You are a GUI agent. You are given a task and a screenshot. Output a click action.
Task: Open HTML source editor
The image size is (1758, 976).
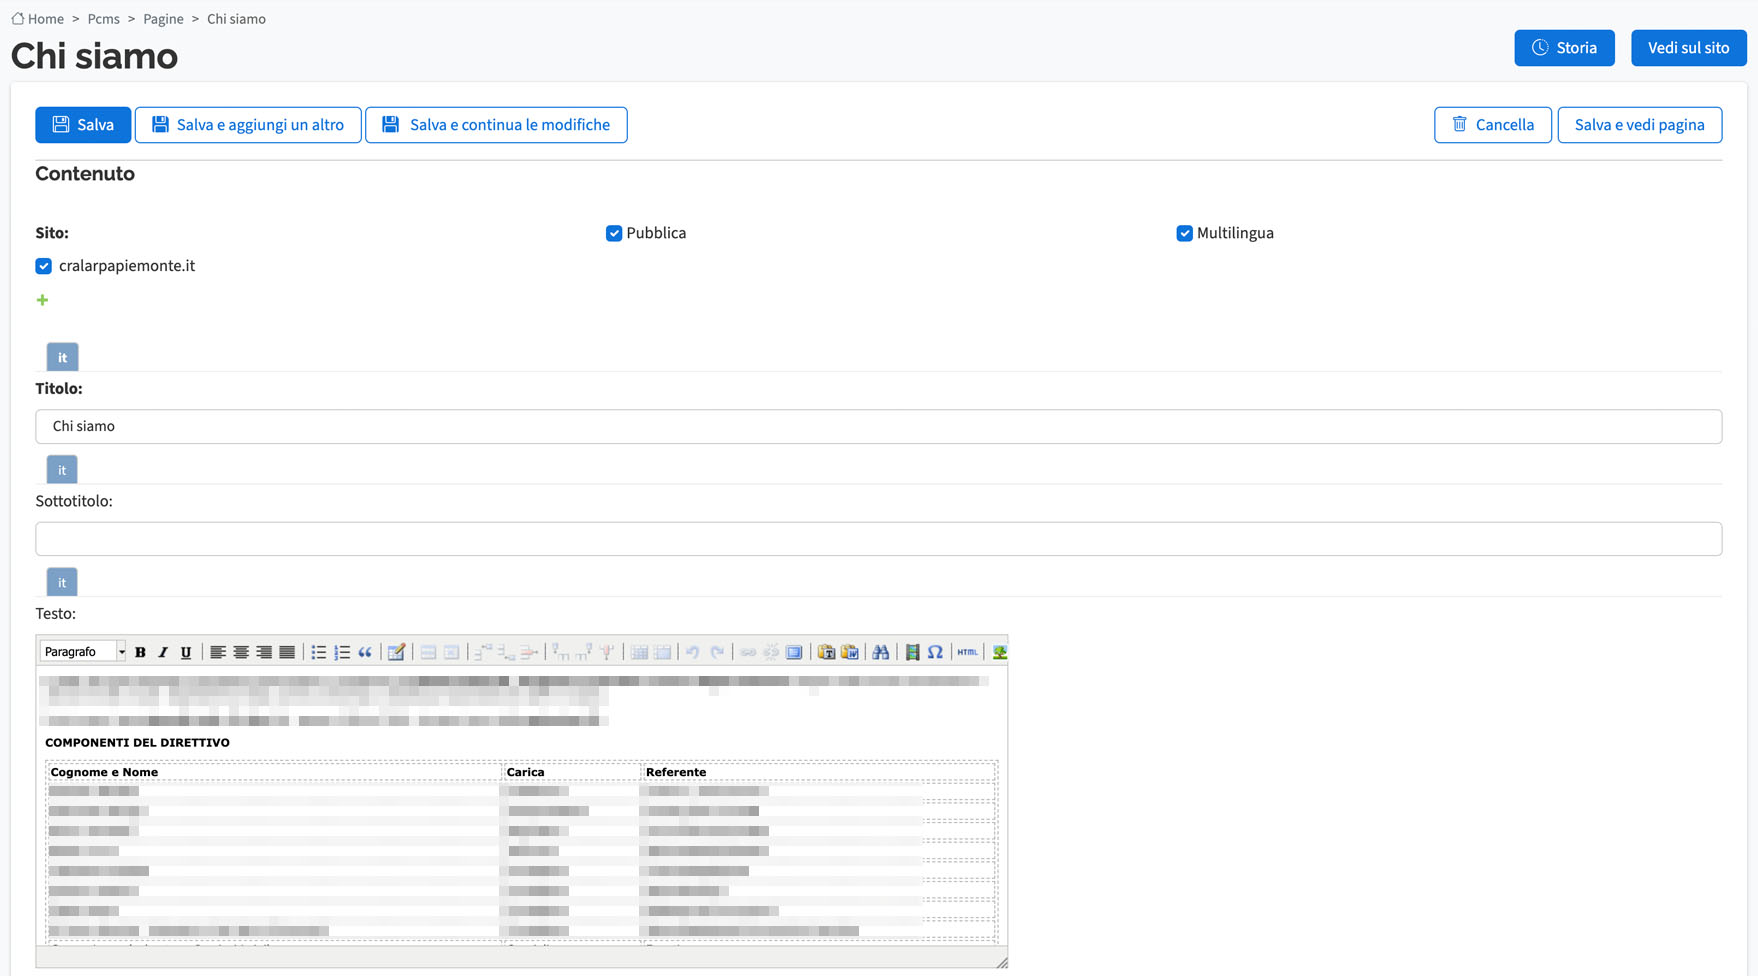[x=967, y=652]
